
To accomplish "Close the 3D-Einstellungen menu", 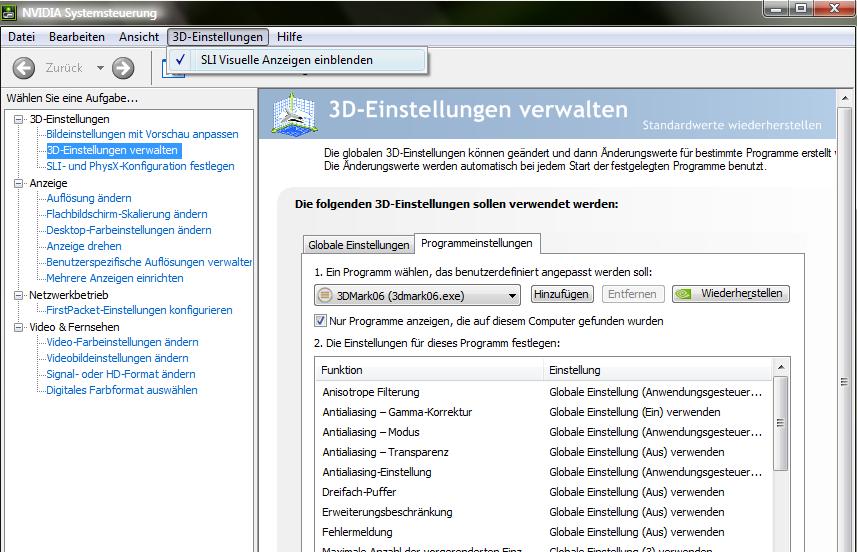I will click(x=218, y=37).
